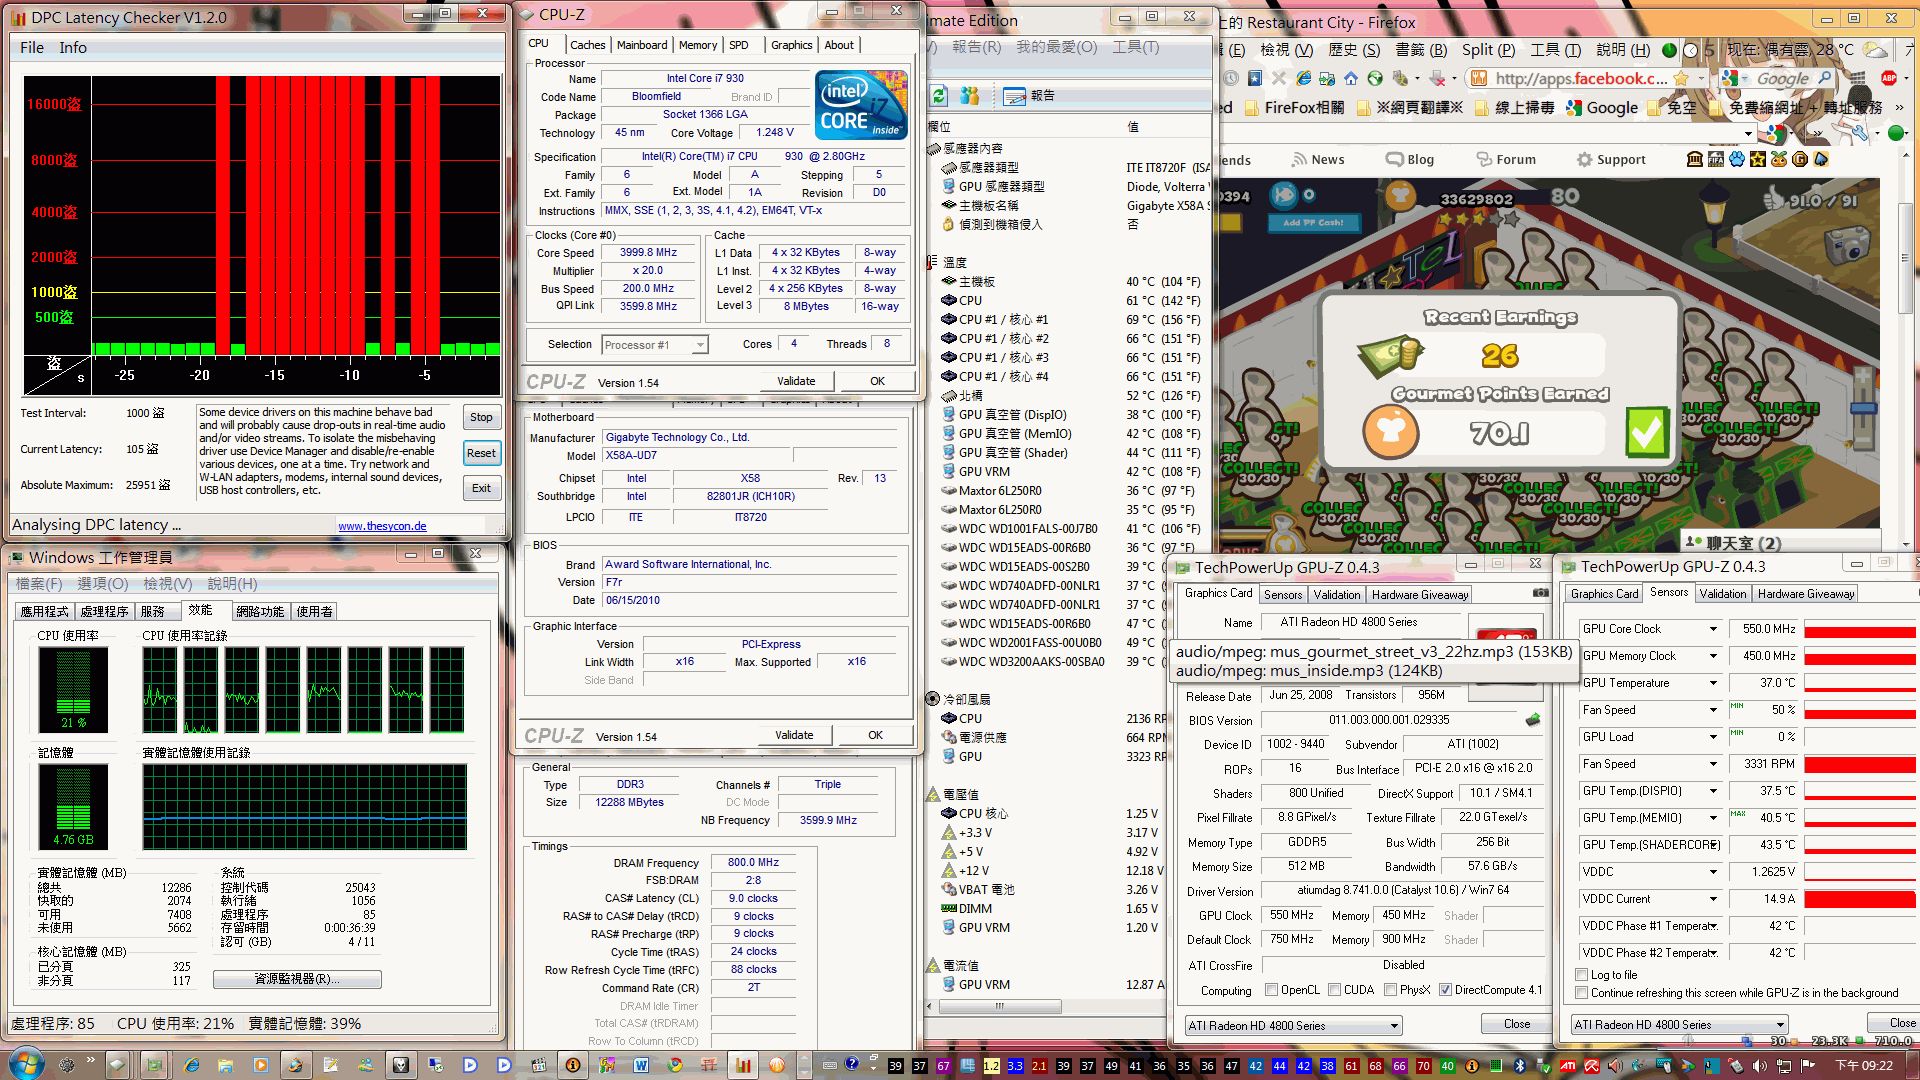Click the green checkmark in Recent Earnings
Image resolution: width=1920 pixels, height=1080 pixels.
1645,432
